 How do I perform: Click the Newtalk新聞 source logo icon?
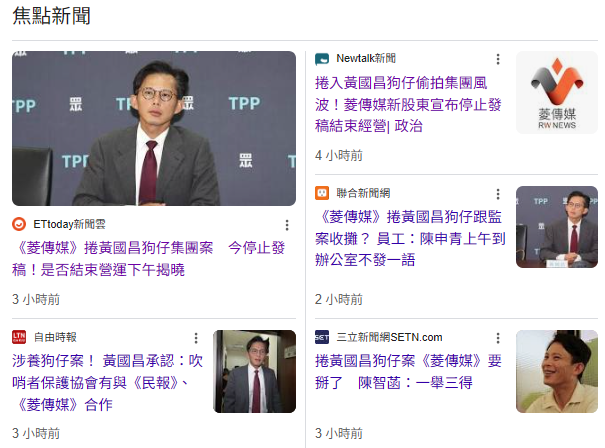coord(322,59)
